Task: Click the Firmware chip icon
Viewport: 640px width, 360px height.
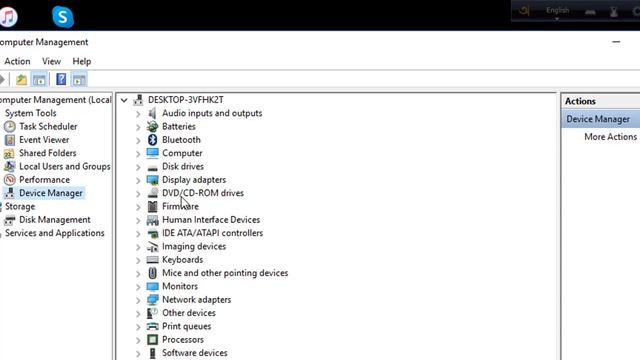Action: 152,207
